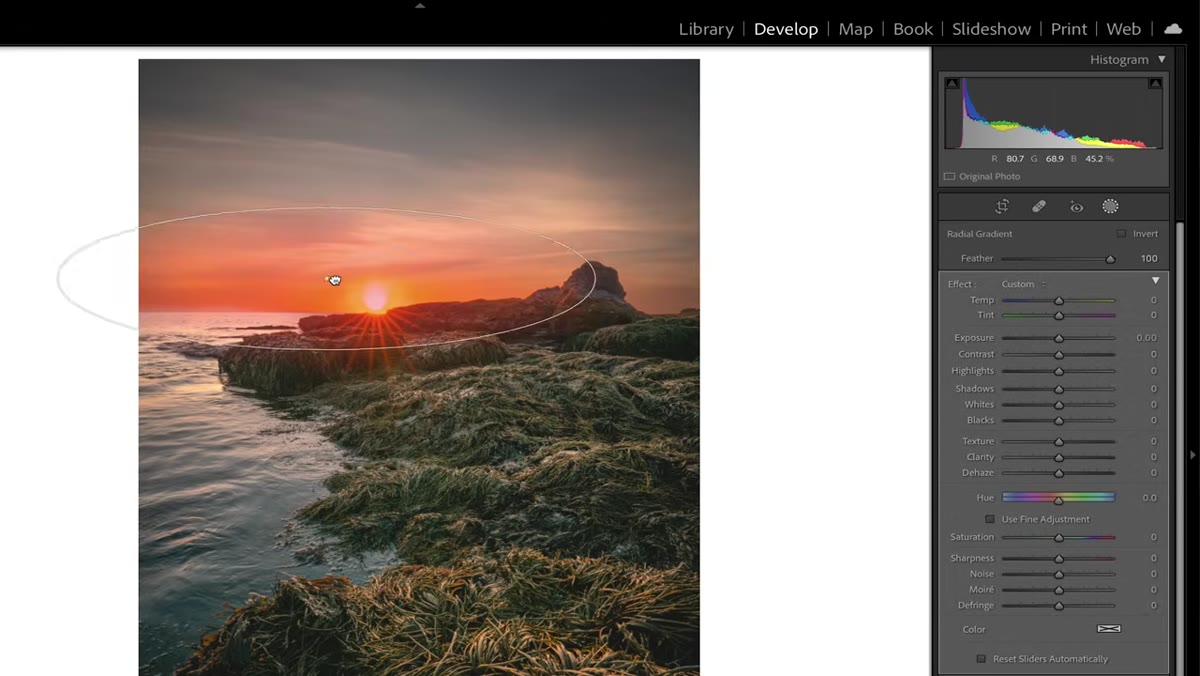Click the Moiré slider handle

pos(1059,591)
